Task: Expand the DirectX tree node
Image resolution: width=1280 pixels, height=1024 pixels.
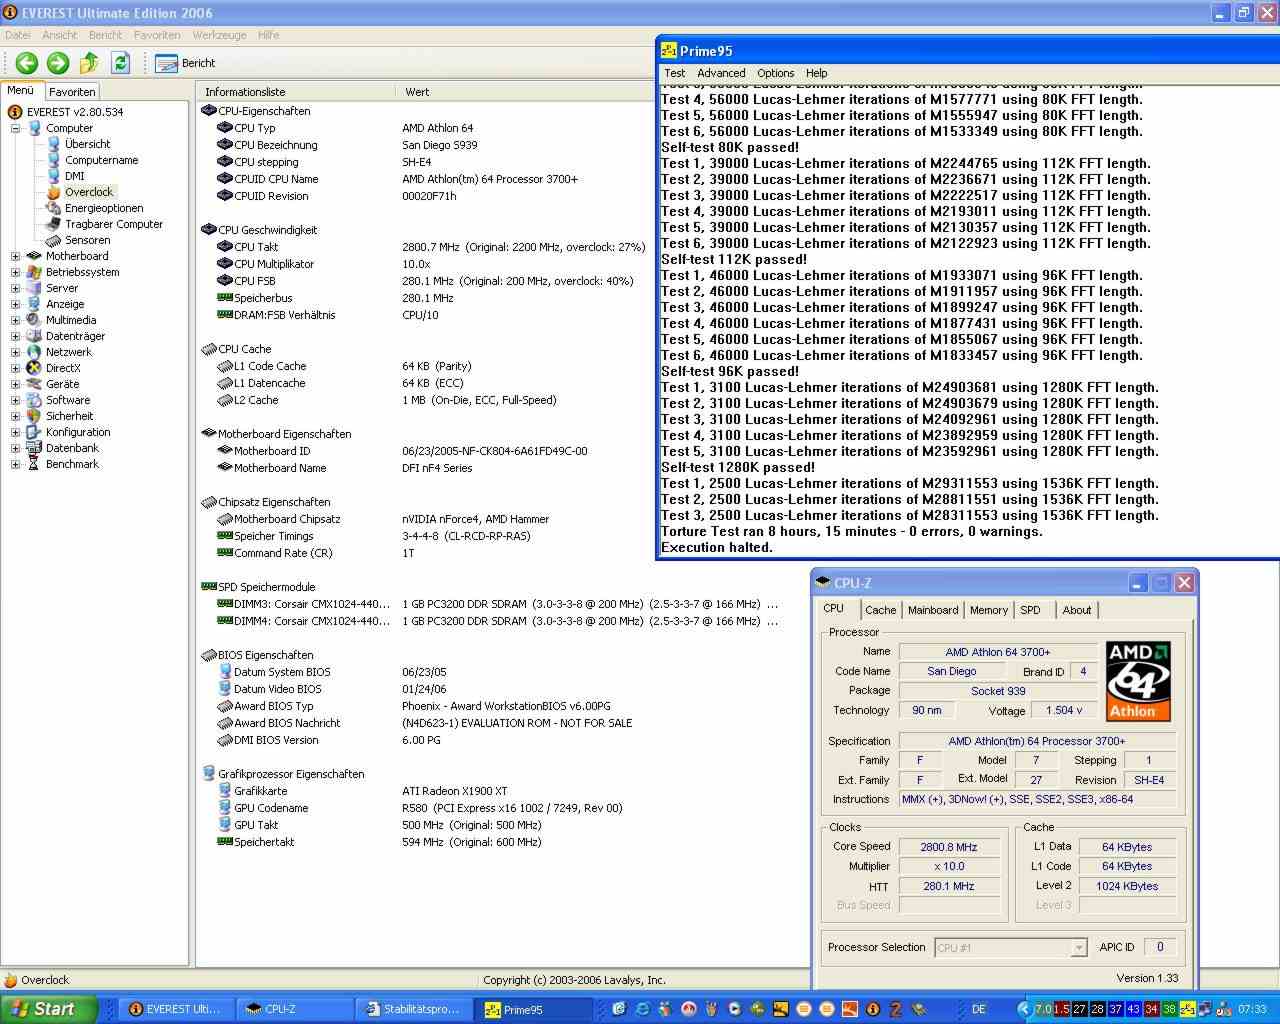Action: pos(15,368)
